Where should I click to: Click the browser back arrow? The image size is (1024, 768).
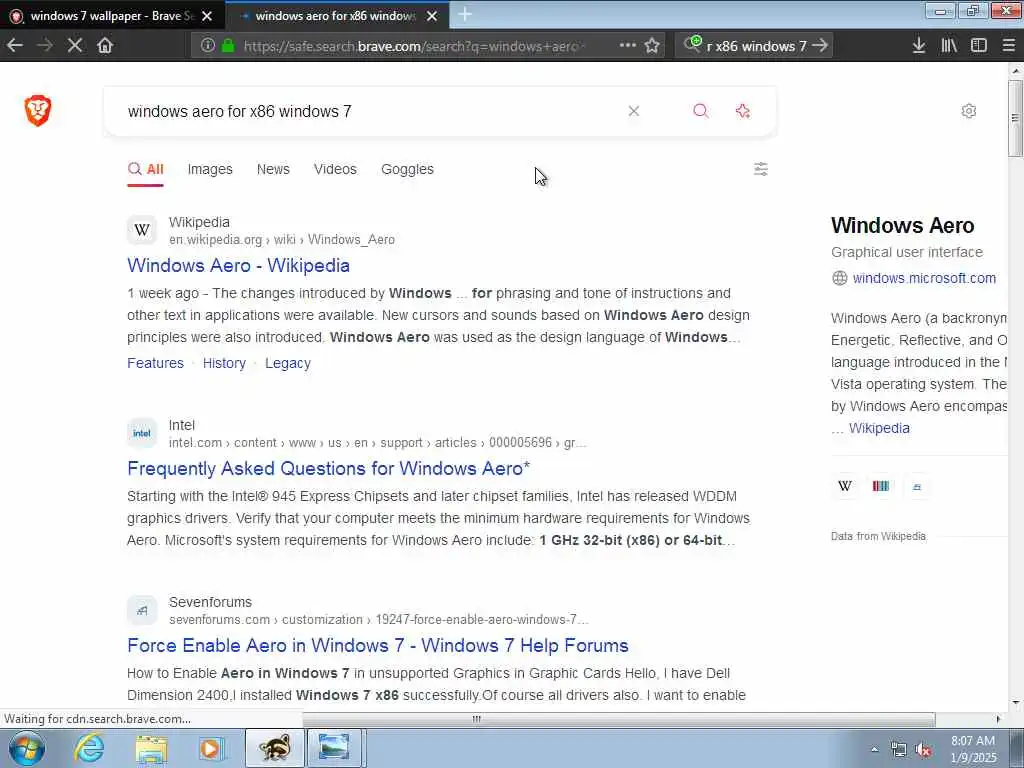(15, 45)
